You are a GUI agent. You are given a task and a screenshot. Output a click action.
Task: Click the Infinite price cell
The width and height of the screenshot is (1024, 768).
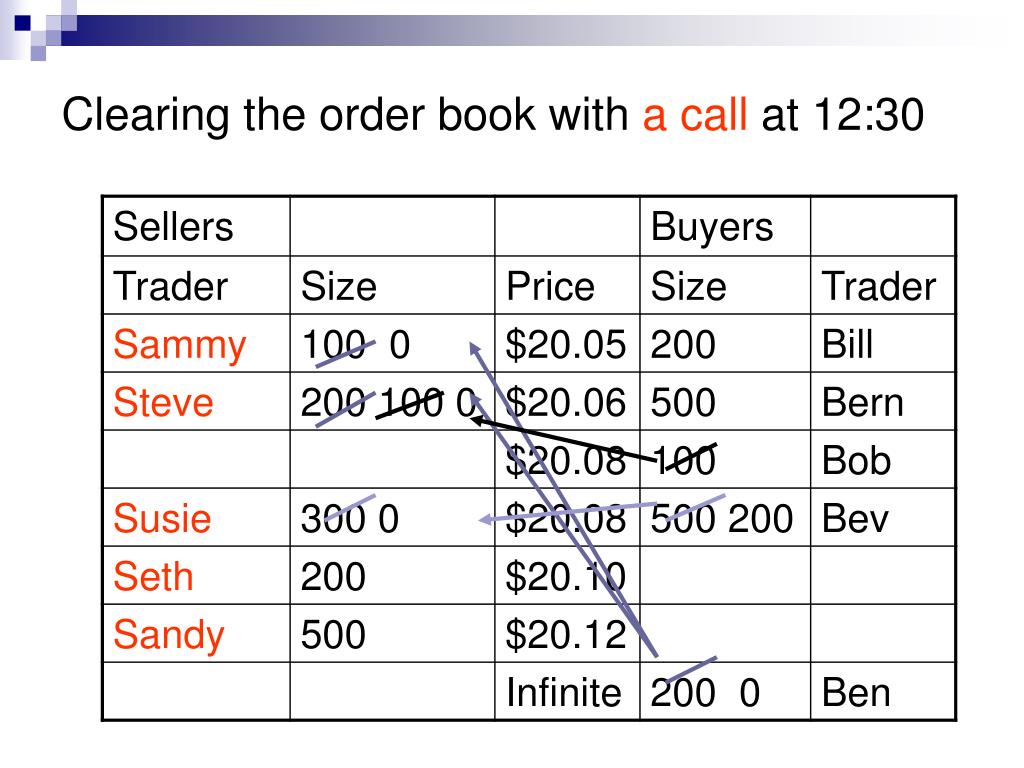click(567, 692)
